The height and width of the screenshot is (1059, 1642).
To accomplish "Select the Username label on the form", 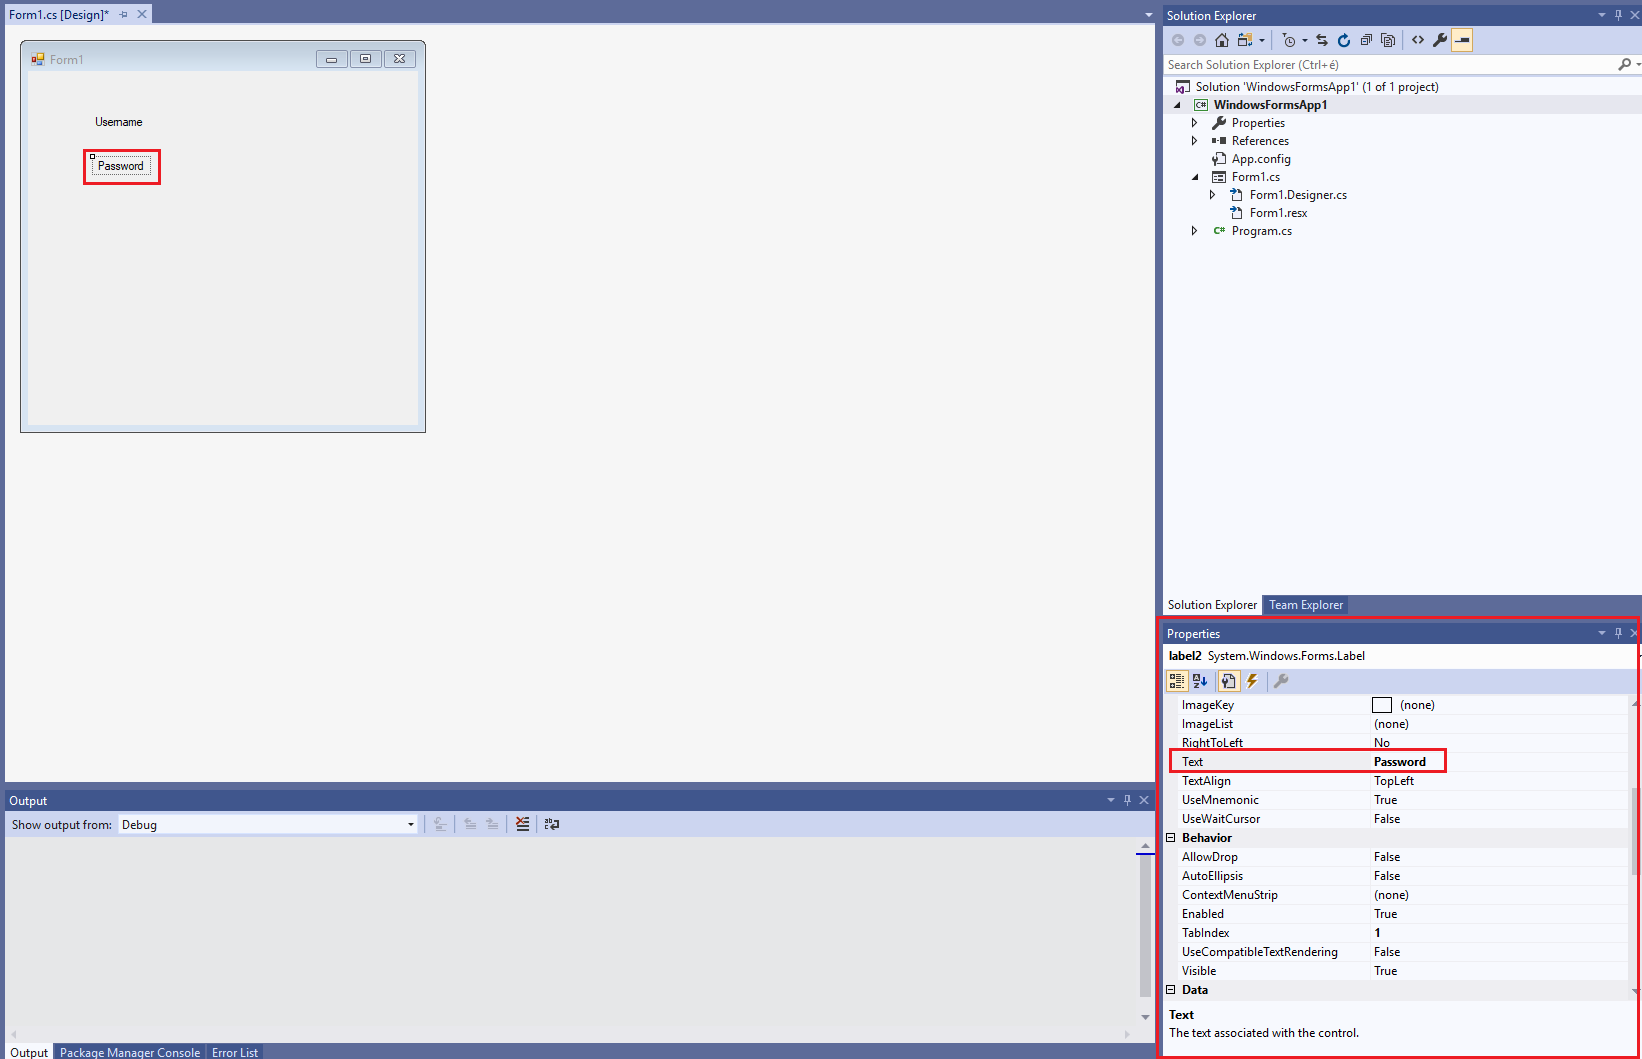I will pos(119,122).
